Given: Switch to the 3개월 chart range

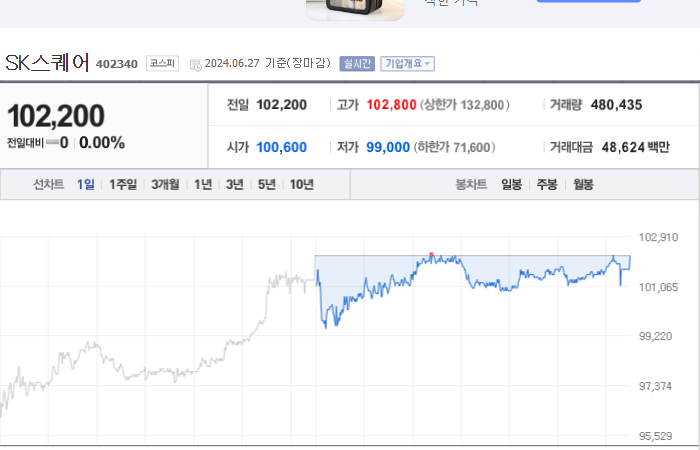Looking at the screenshot, I should tap(165, 184).
